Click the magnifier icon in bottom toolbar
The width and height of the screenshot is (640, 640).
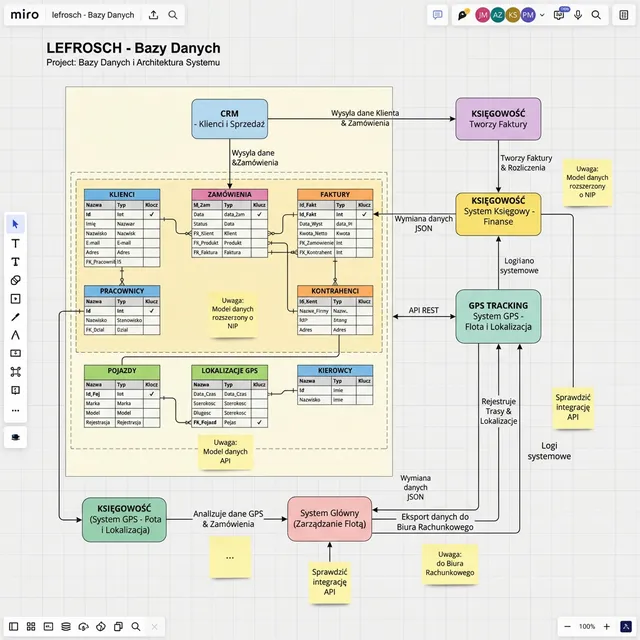click(136, 626)
